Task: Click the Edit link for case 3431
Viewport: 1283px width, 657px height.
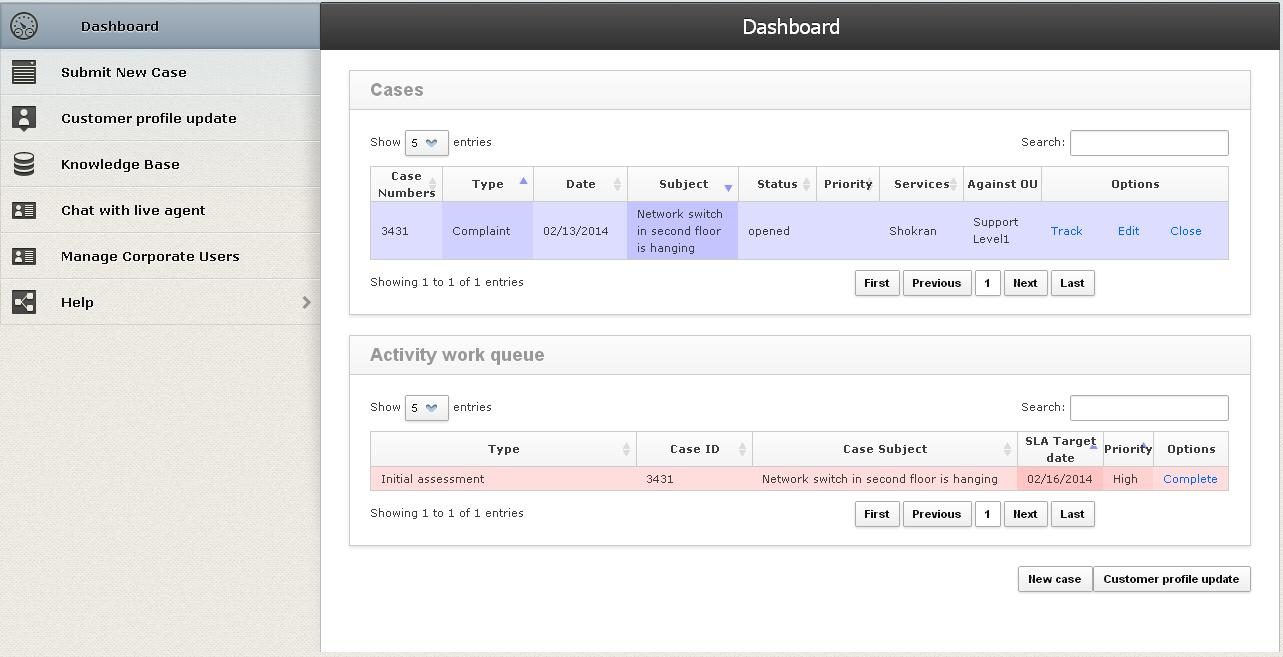Action: click(1128, 231)
